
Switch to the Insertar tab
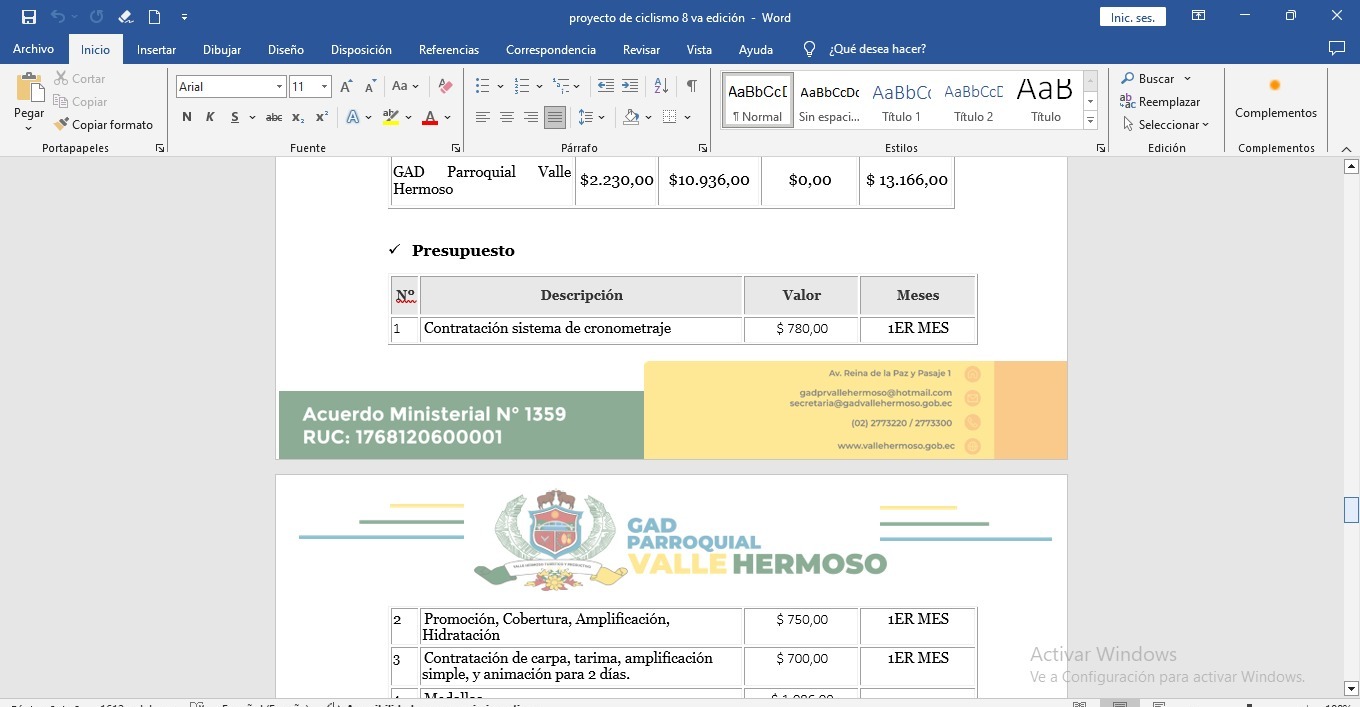(156, 50)
